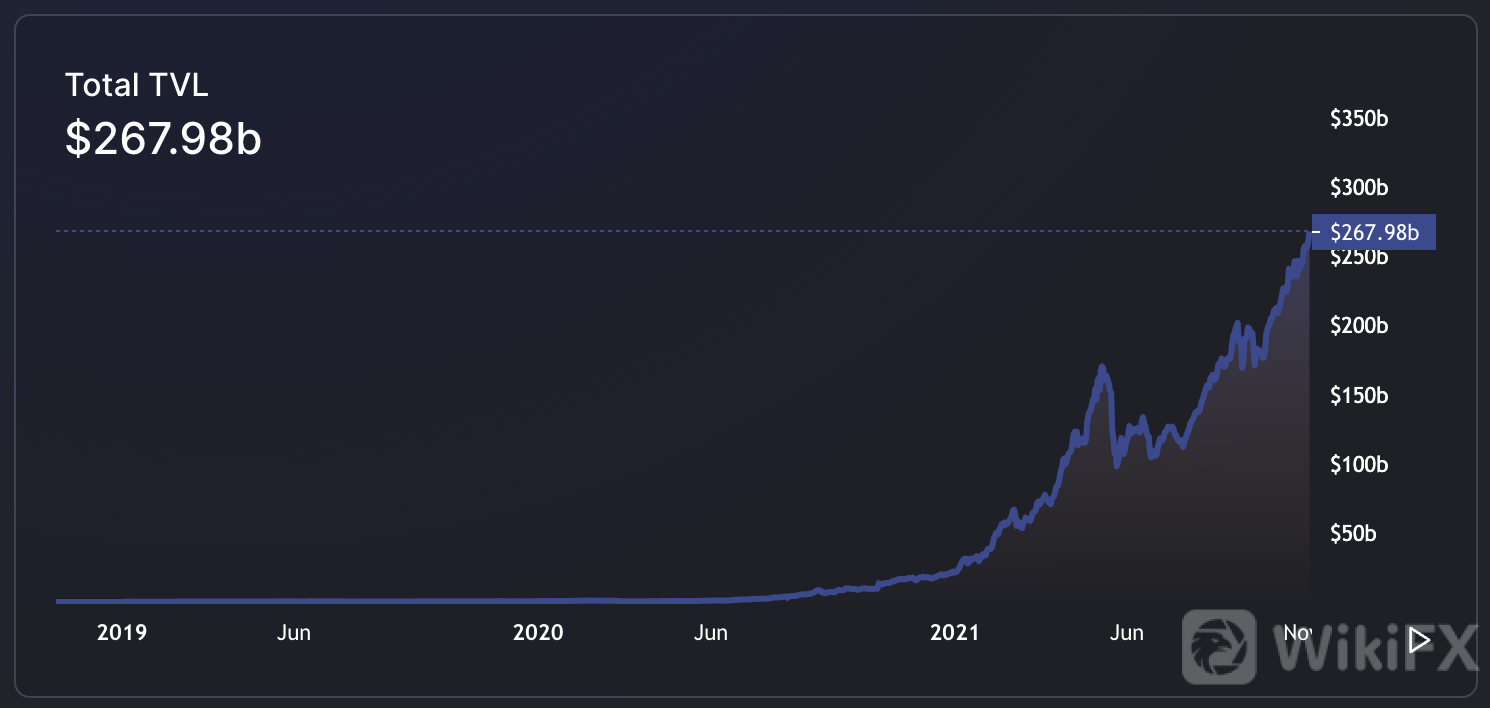This screenshot has height=708, width=1490.
Task: Select the Jun marker right of 2021
Action: [1127, 633]
